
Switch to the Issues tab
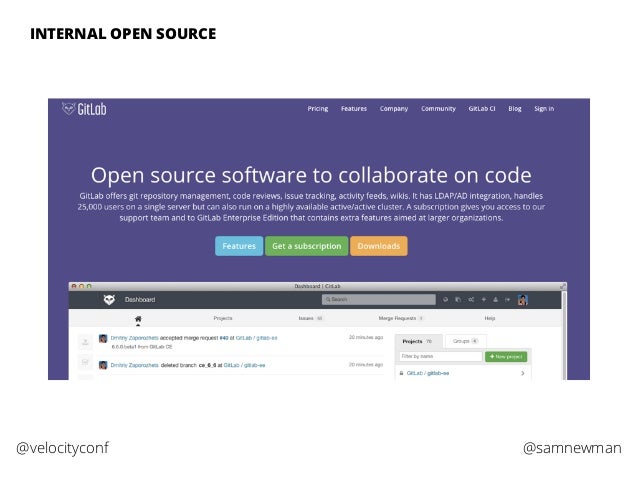point(310,318)
